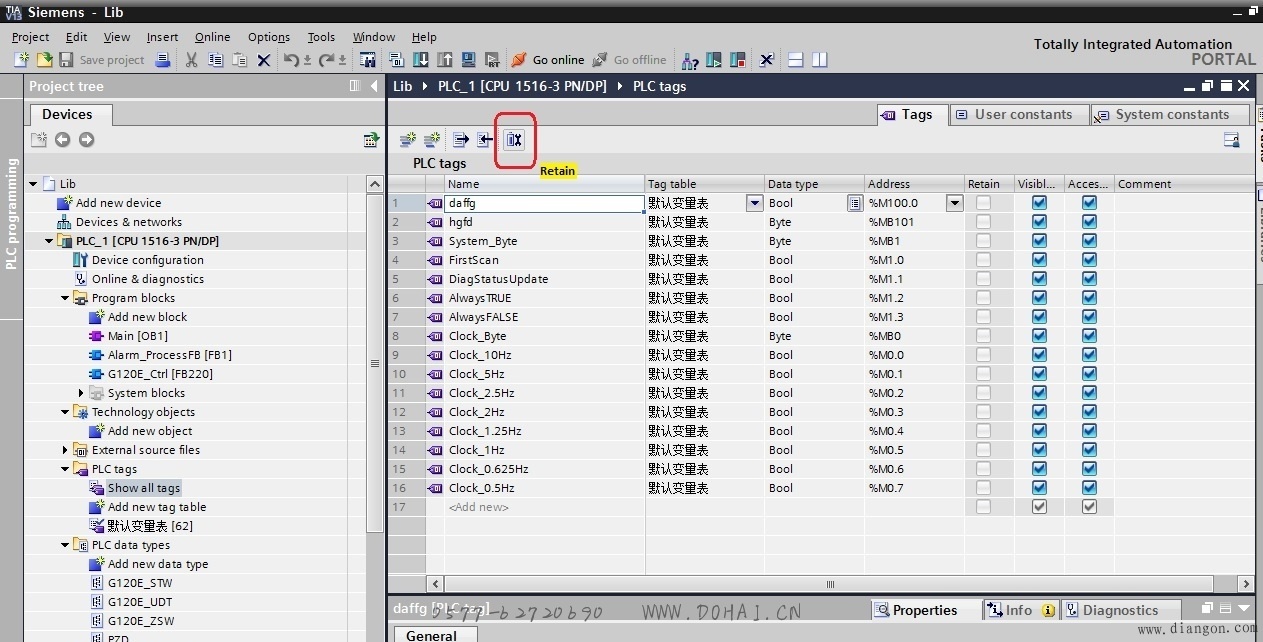Image resolution: width=1263 pixels, height=642 pixels.
Task: Expand System blocks folder
Action: pyautogui.click(x=81, y=393)
